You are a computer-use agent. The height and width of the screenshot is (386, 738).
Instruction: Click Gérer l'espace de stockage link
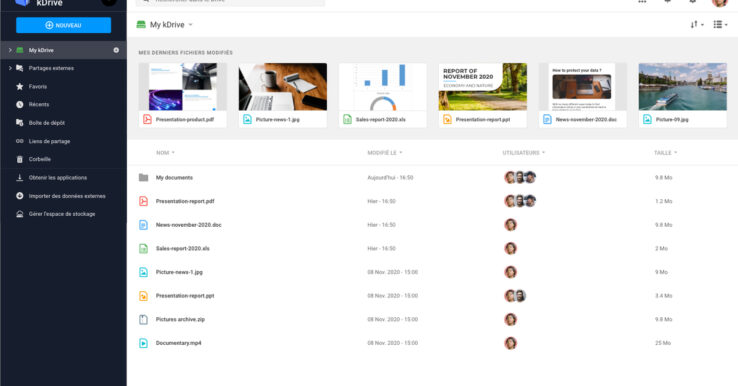[62, 214]
